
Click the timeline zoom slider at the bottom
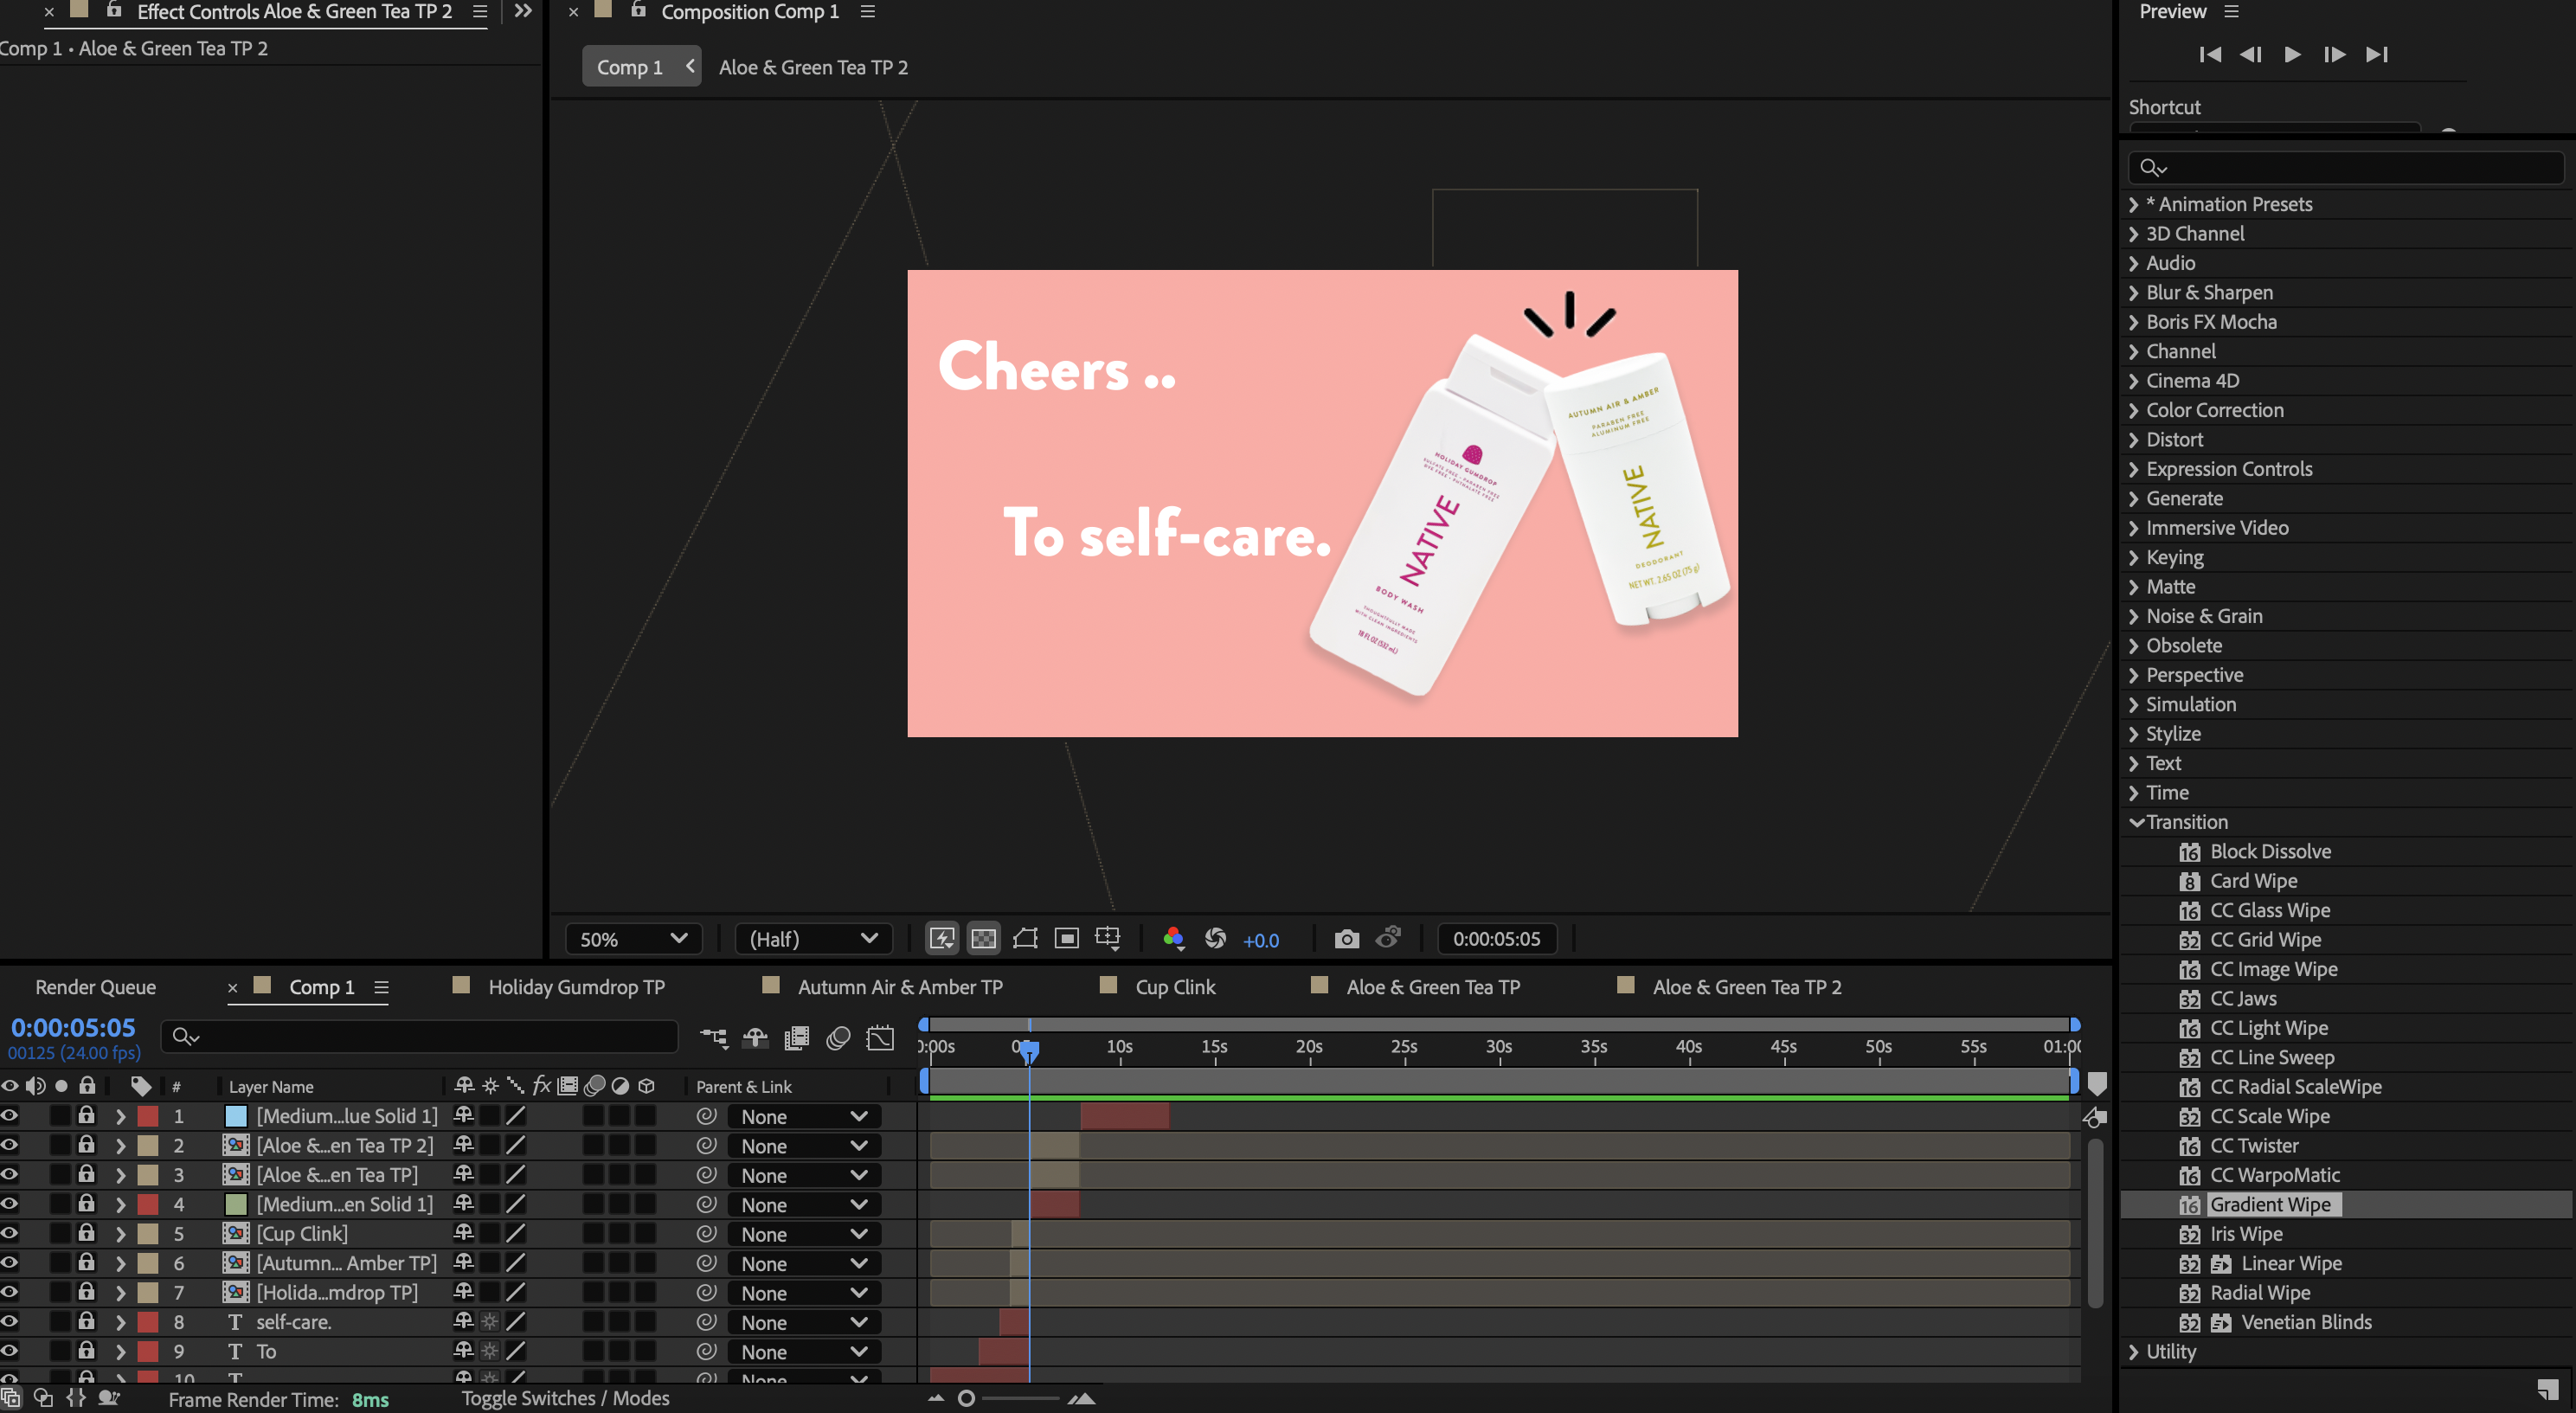coord(967,1398)
